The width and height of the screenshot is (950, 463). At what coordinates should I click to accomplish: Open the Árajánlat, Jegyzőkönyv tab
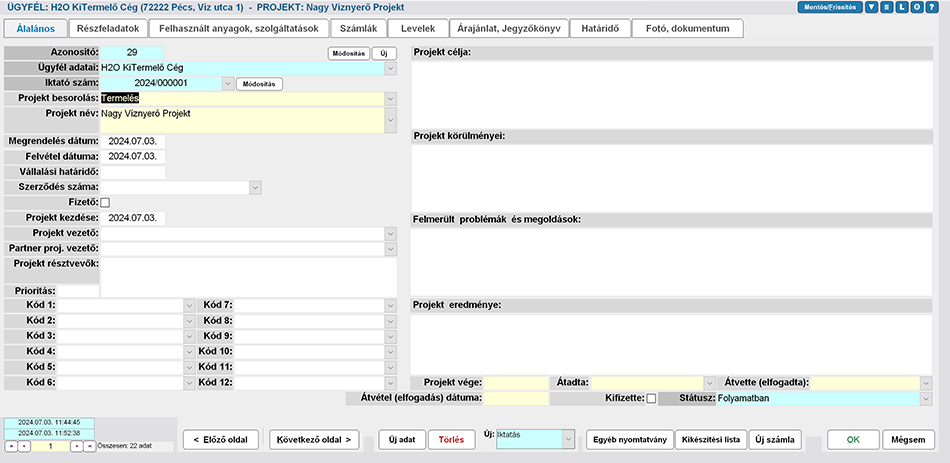tap(510, 28)
